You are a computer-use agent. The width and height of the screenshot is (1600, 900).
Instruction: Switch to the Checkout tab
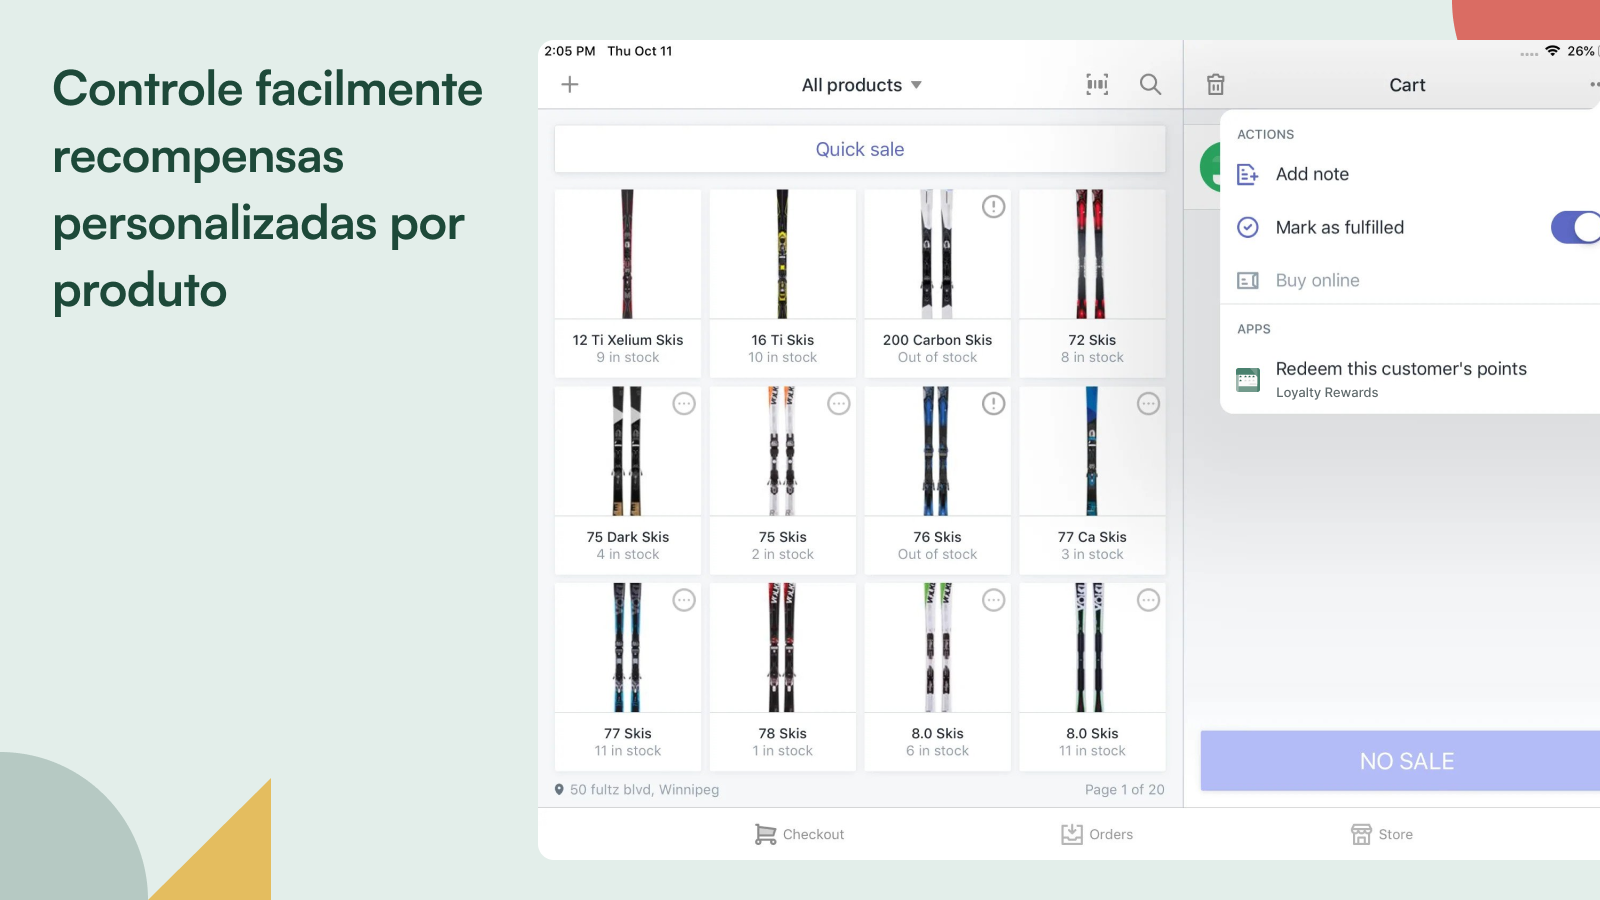[x=799, y=834]
